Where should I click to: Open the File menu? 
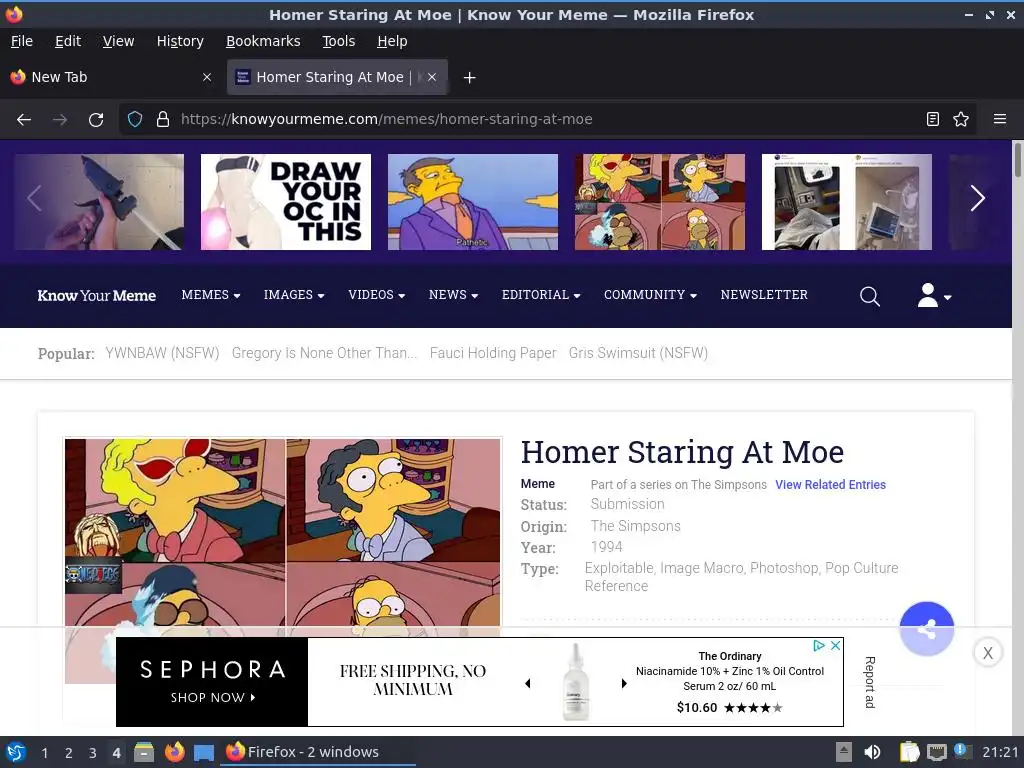pyautogui.click(x=22, y=41)
